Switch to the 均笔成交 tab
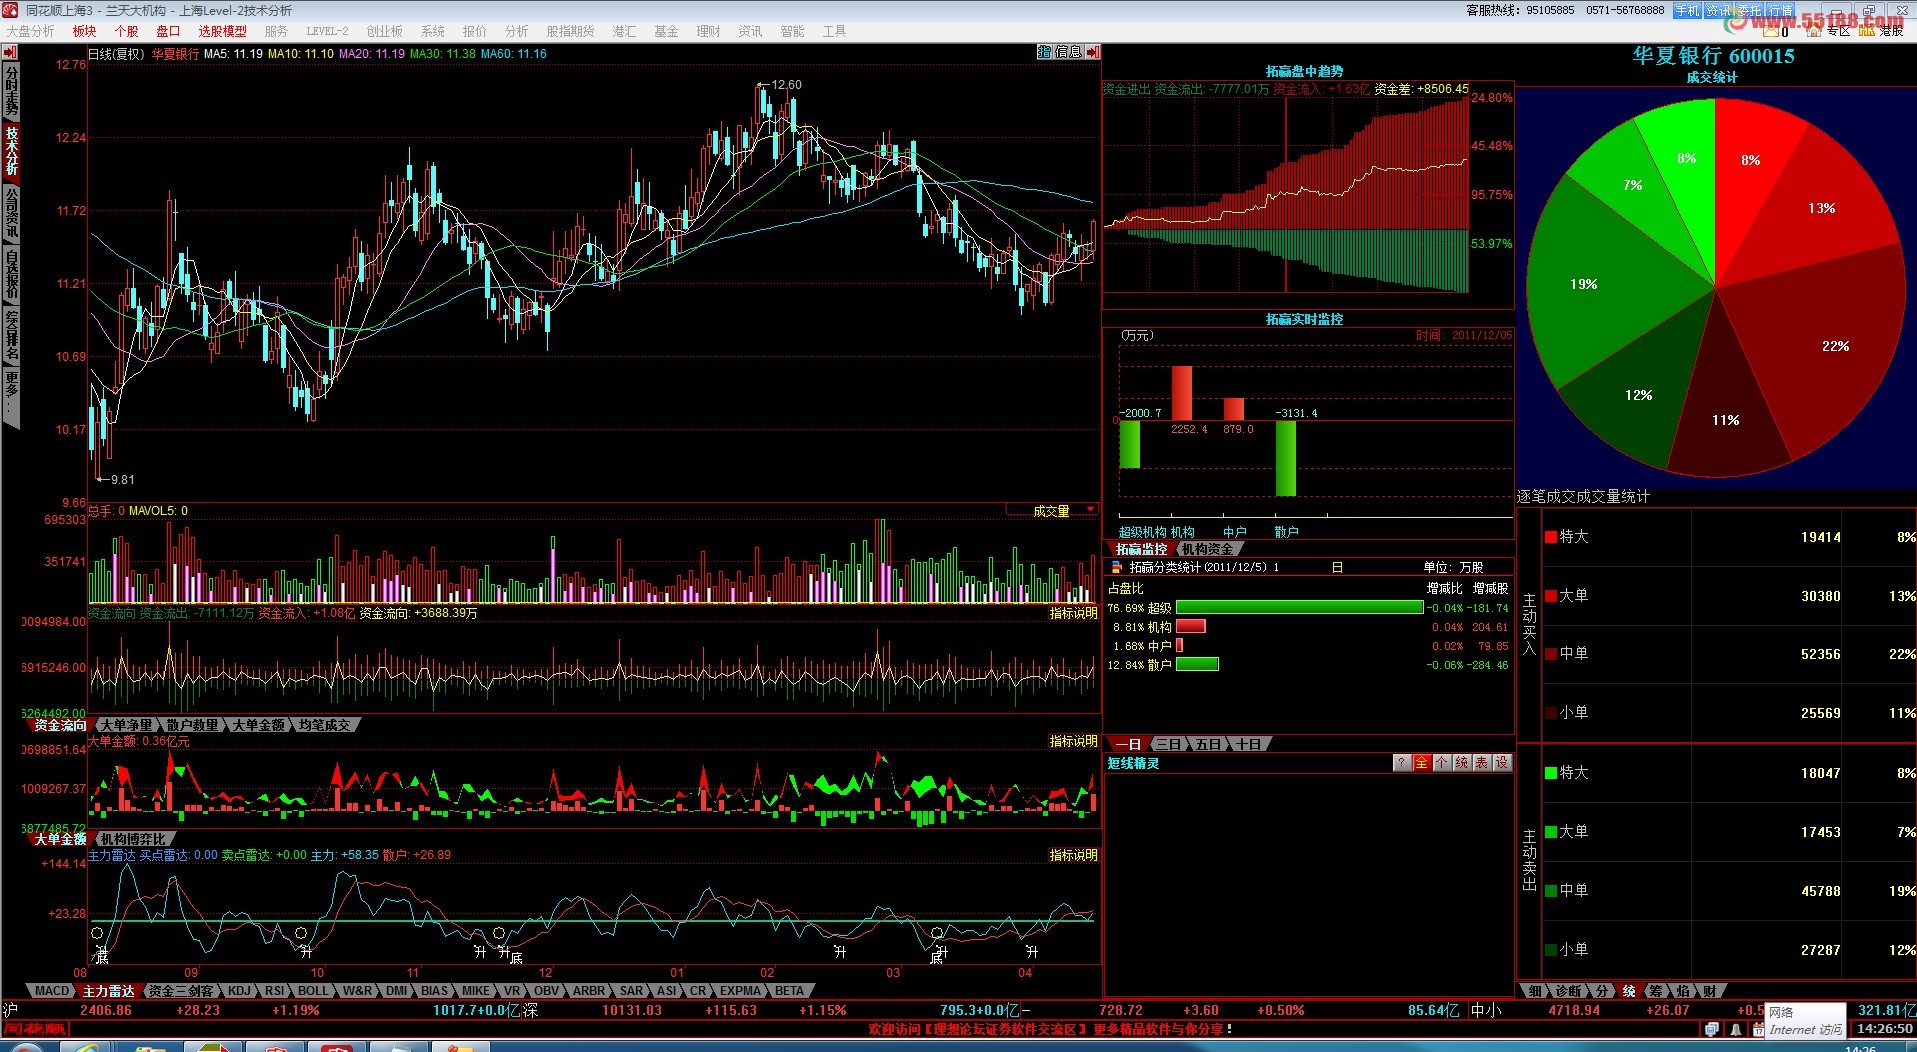The height and width of the screenshot is (1052, 1917). pos(324,725)
